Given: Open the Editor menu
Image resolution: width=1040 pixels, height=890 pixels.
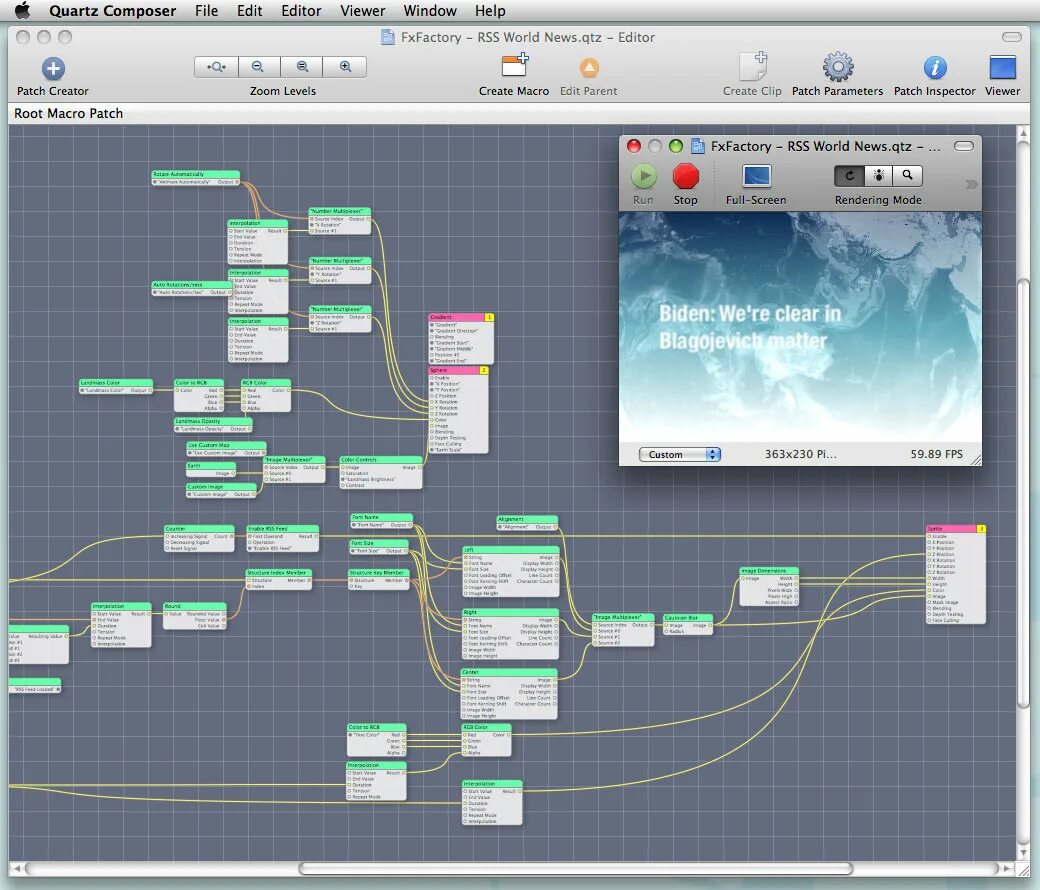Looking at the screenshot, I should pos(301,11).
